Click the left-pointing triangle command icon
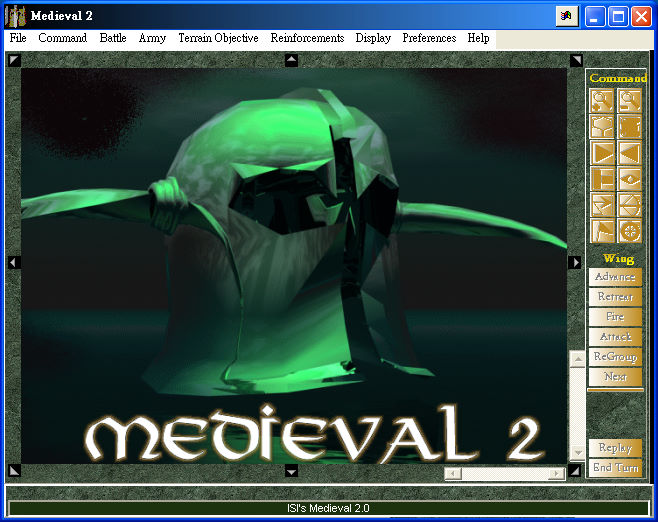The width and height of the screenshot is (658, 522). 629,153
